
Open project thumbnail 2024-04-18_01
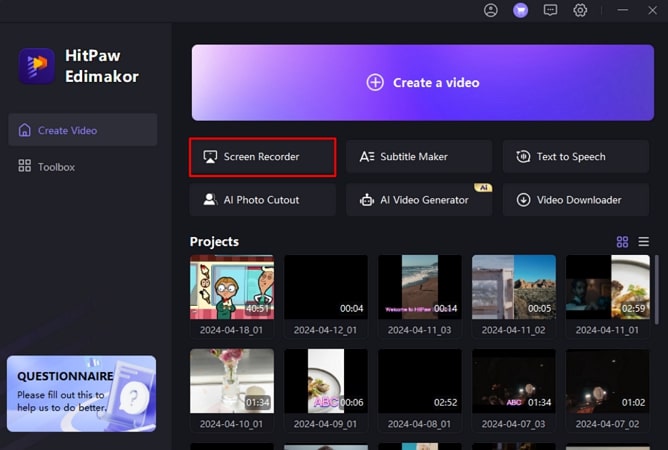coord(232,287)
